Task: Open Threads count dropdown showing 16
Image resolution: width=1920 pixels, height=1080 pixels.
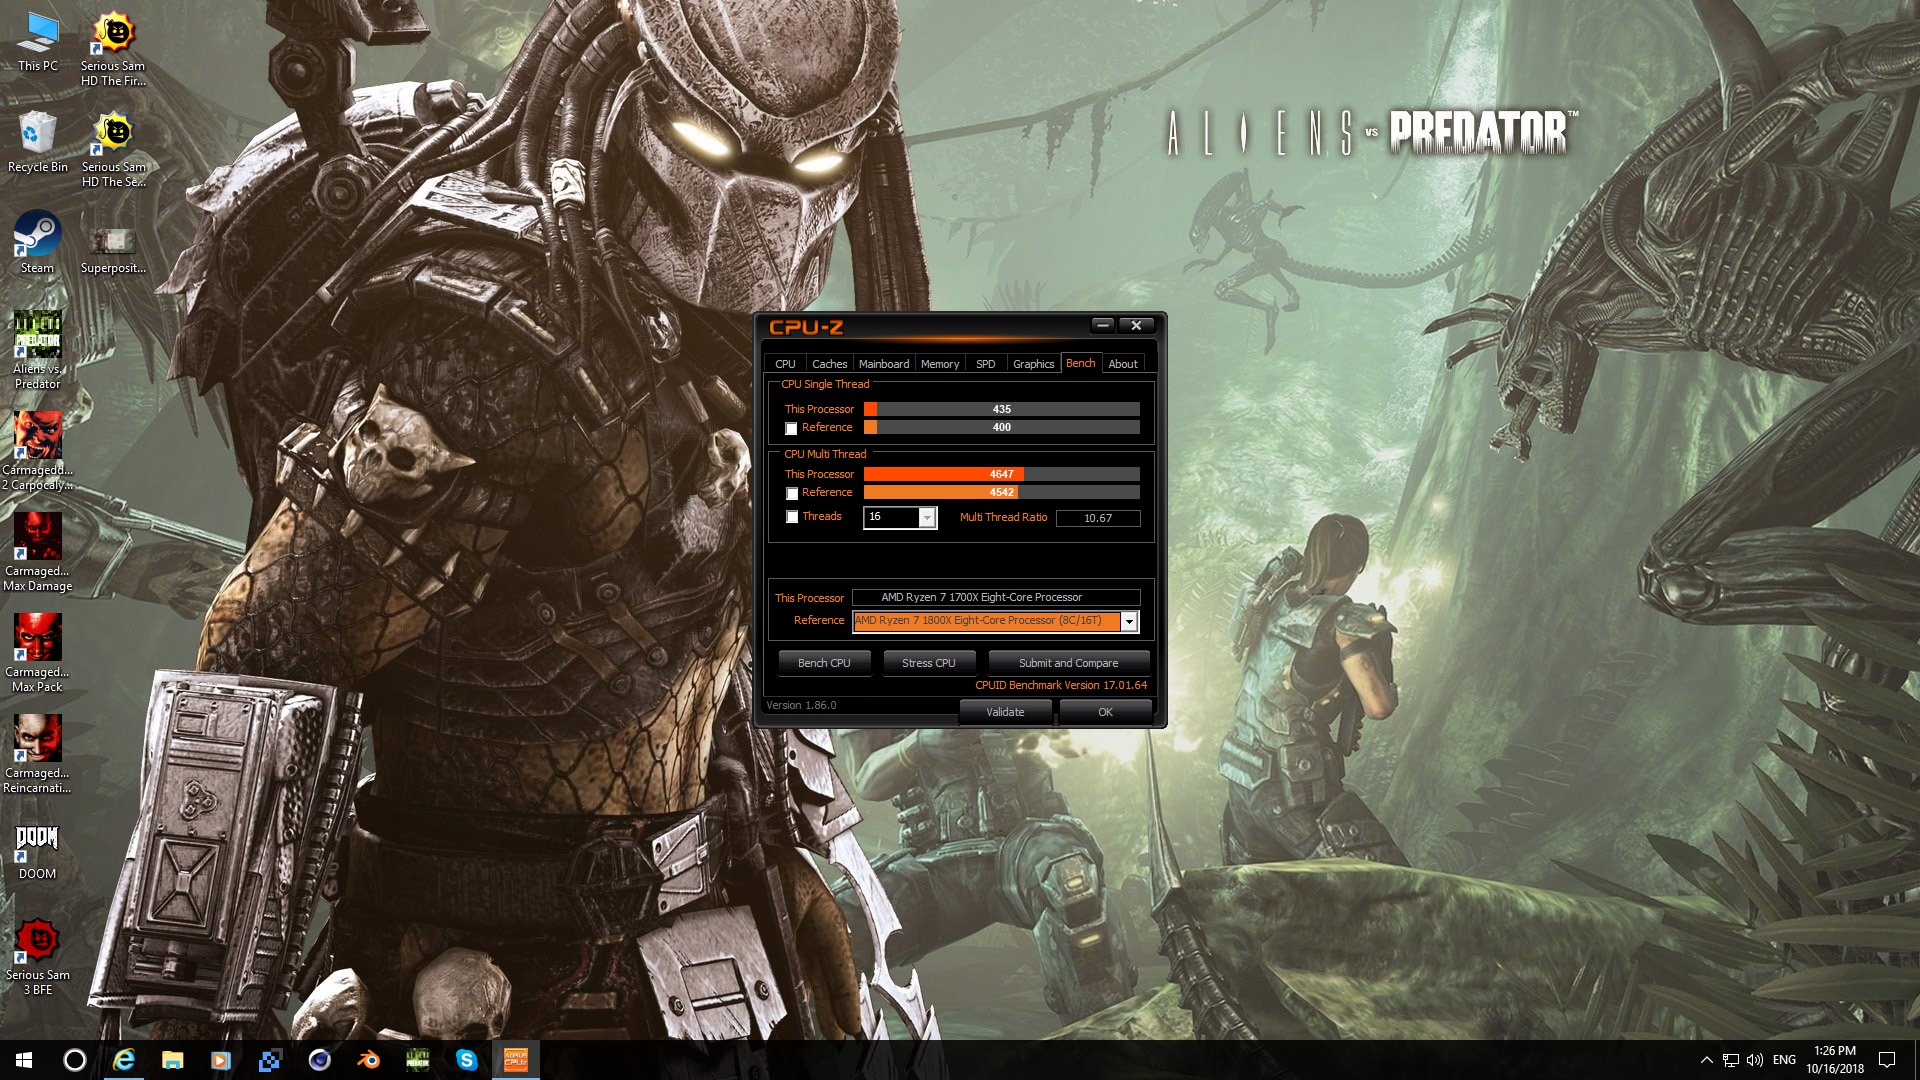Action: (927, 517)
